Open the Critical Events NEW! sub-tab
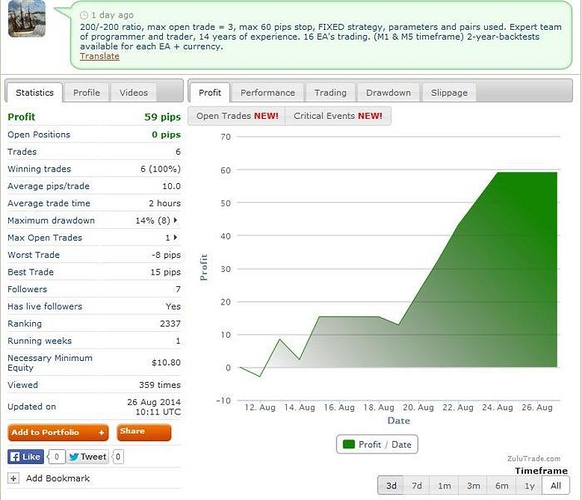 tap(338, 116)
